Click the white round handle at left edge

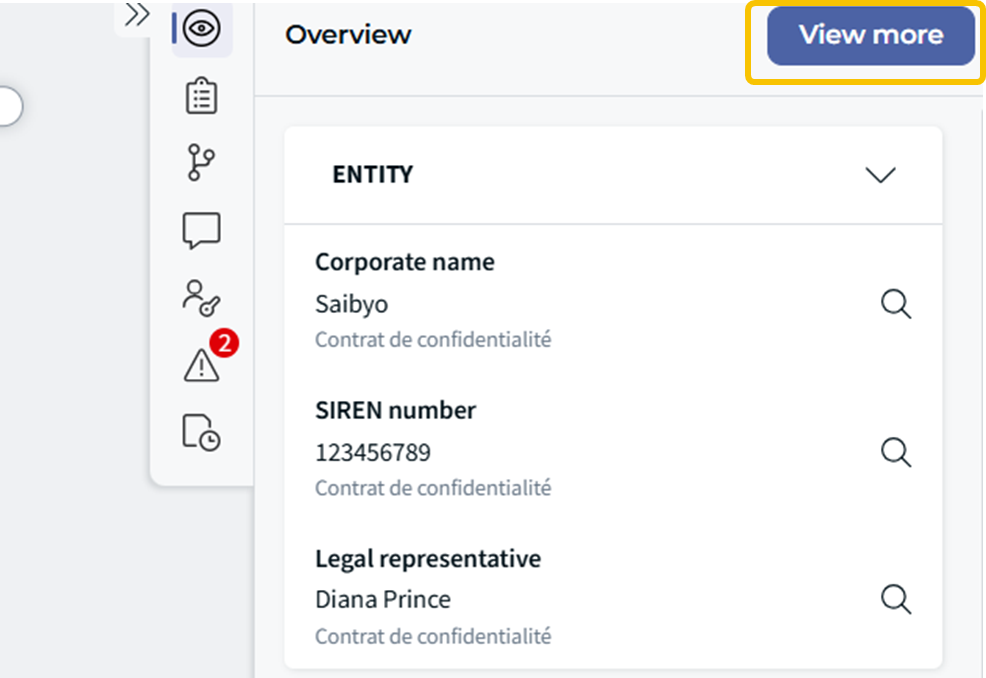(x=8, y=106)
